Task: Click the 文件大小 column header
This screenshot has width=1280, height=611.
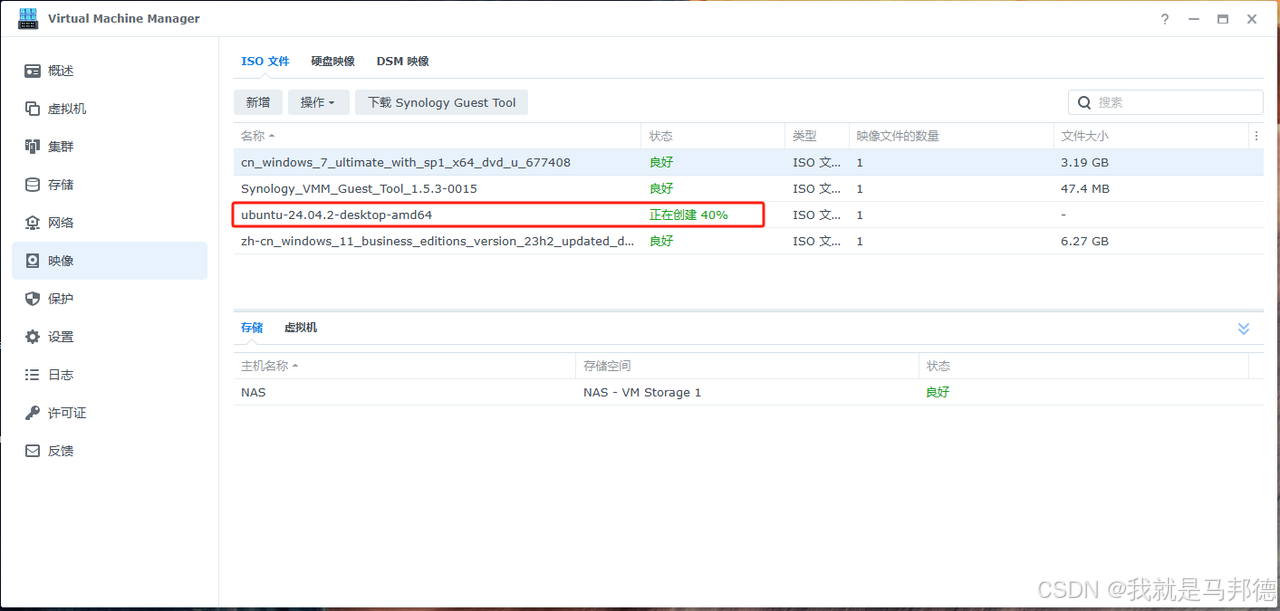Action: tap(1151, 136)
